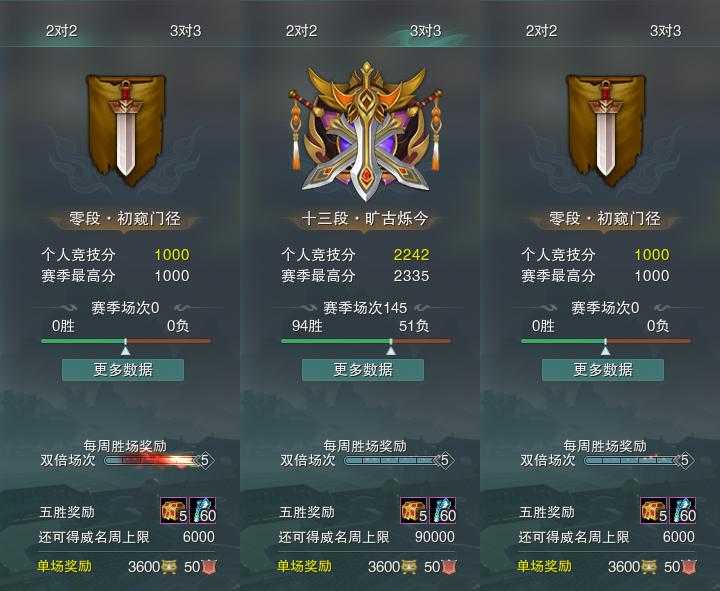720x591 pixels.
Task: Select 3对3 tab in right panel
Action: click(x=665, y=31)
